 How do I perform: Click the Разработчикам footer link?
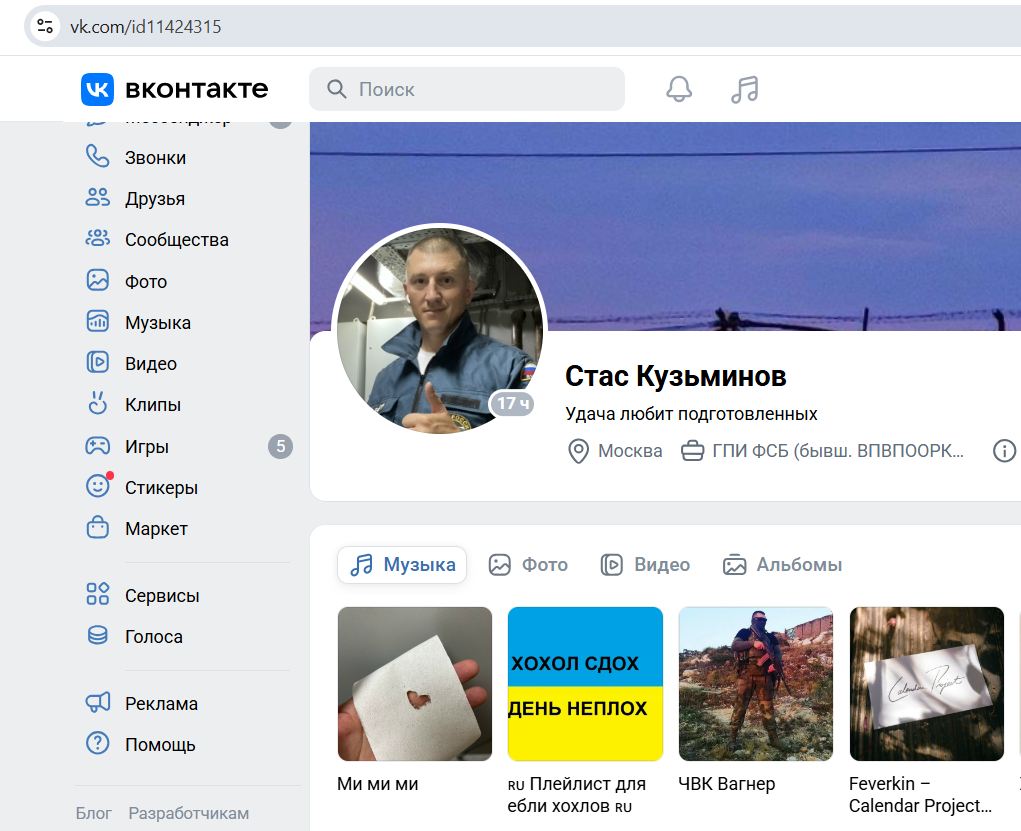188,813
